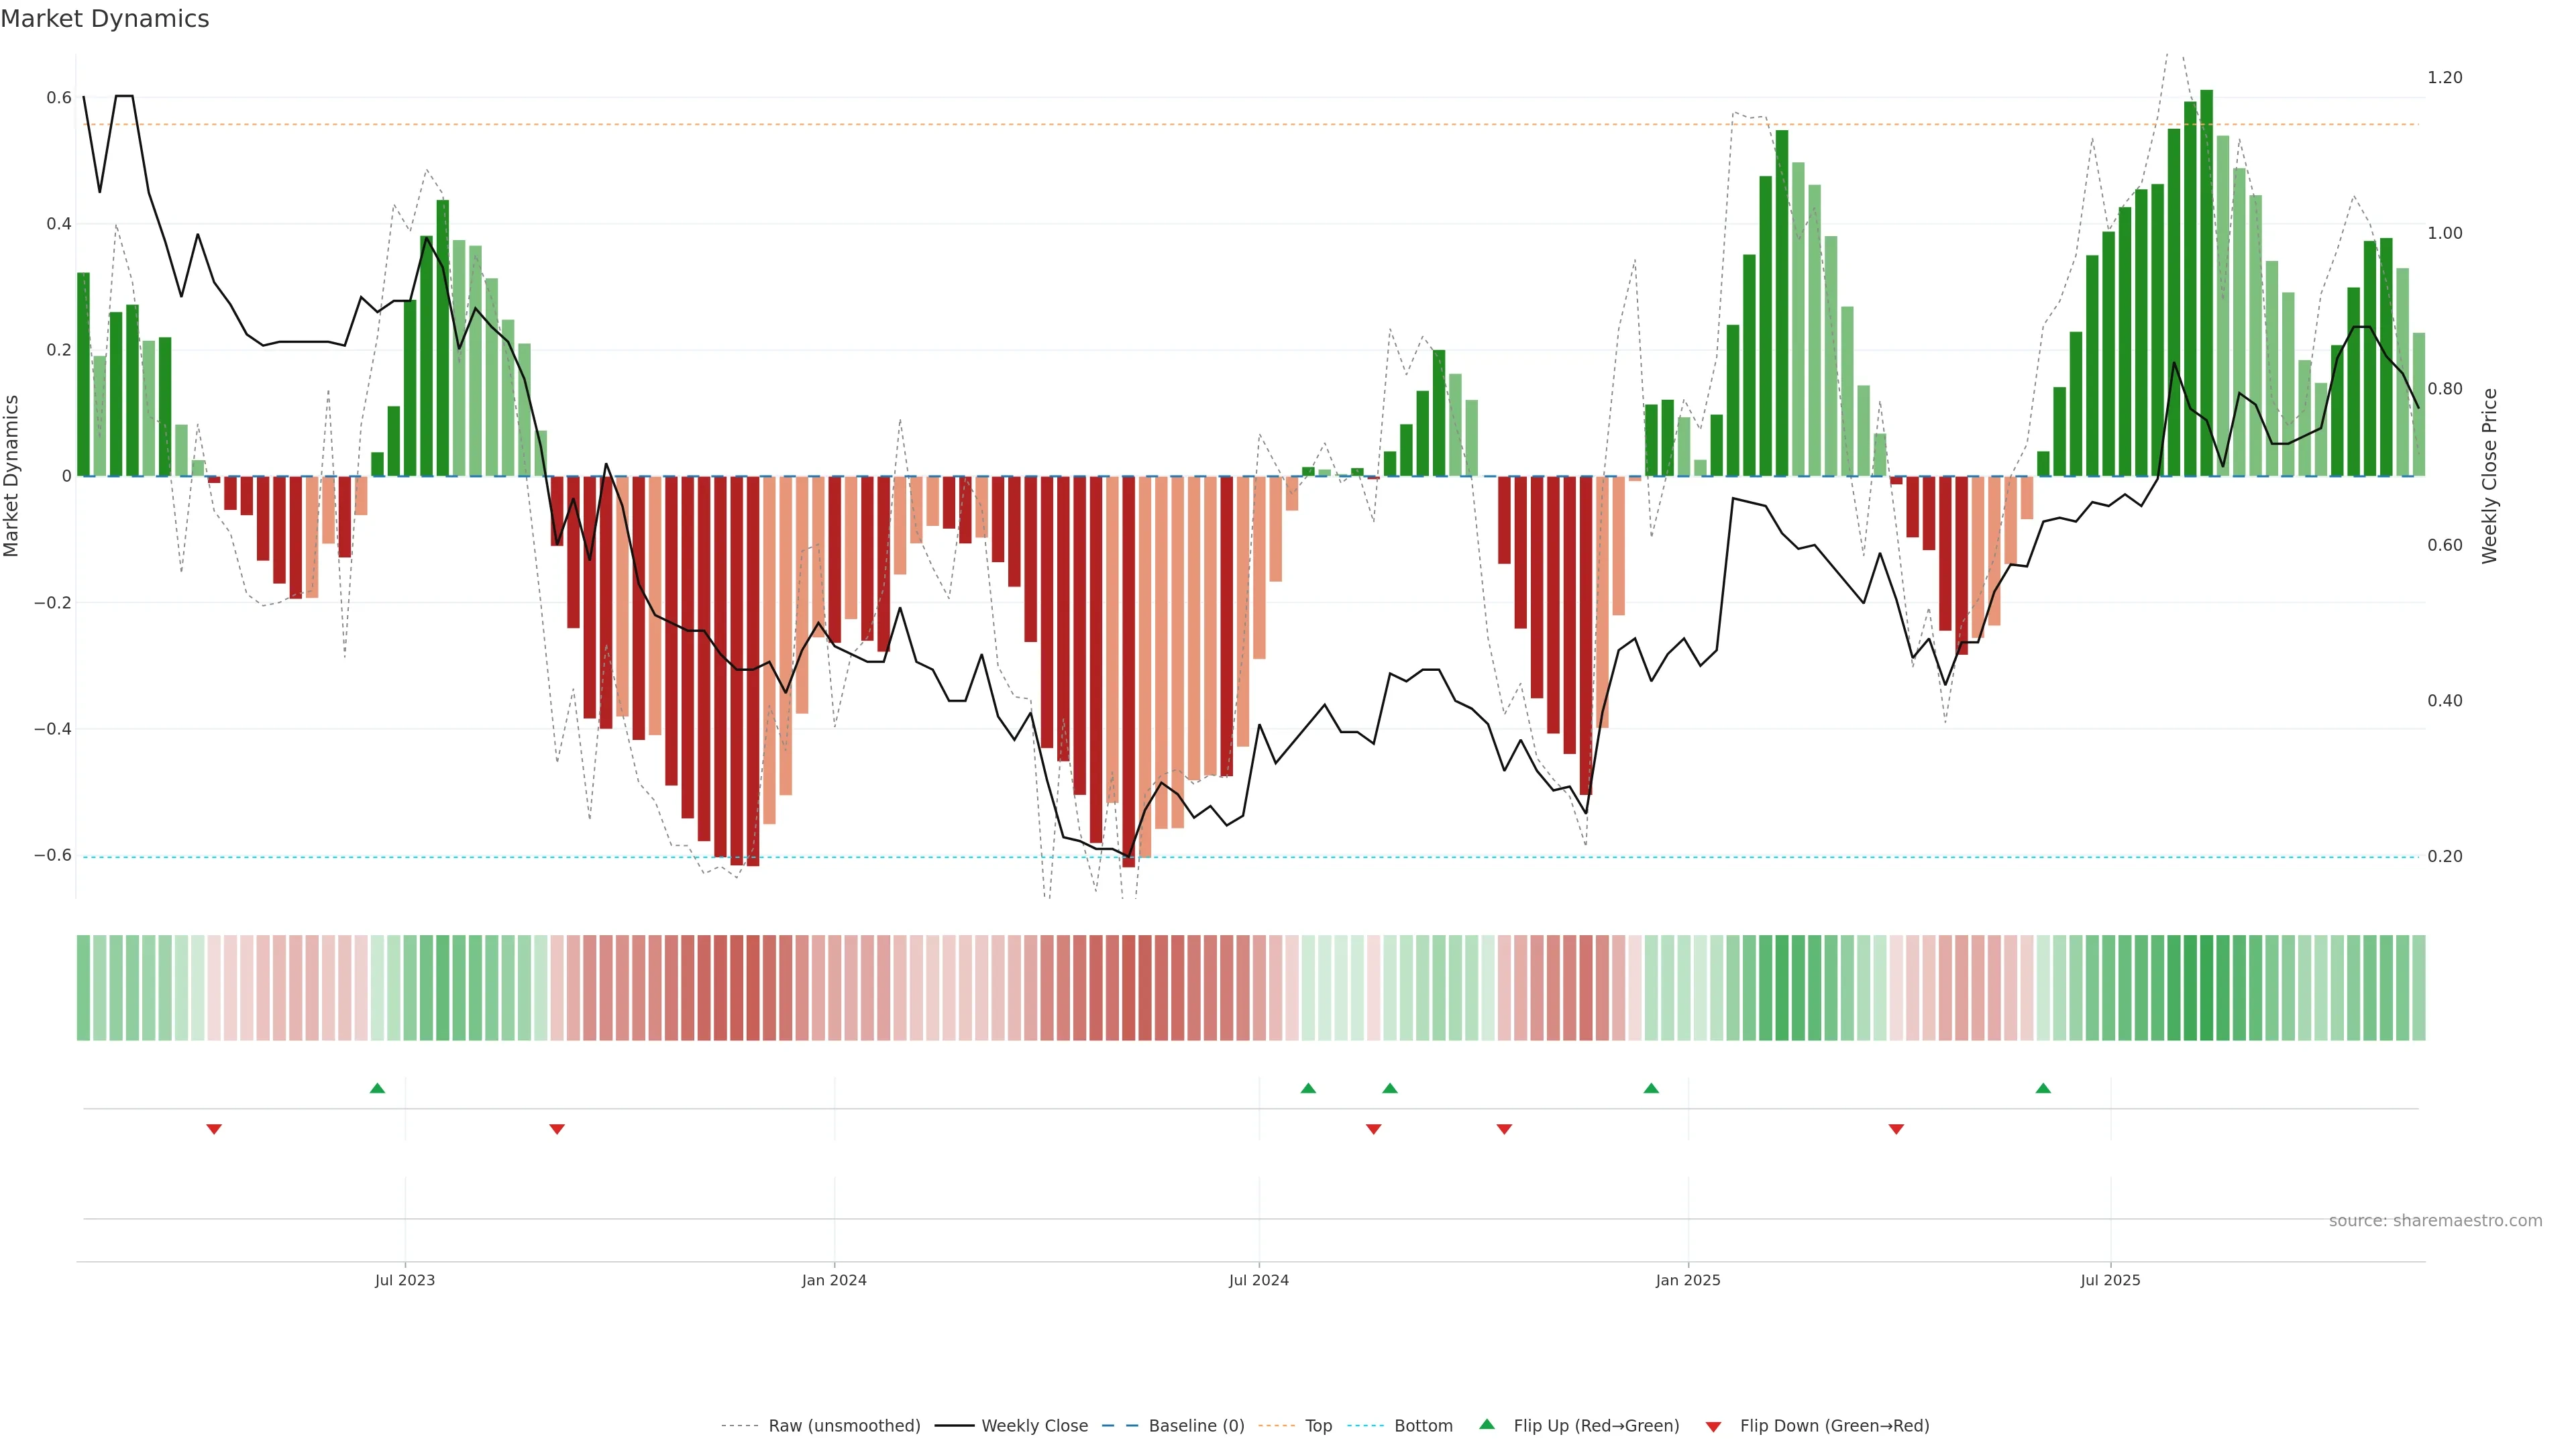Toggle the Top line legend entry

click(1318, 1426)
